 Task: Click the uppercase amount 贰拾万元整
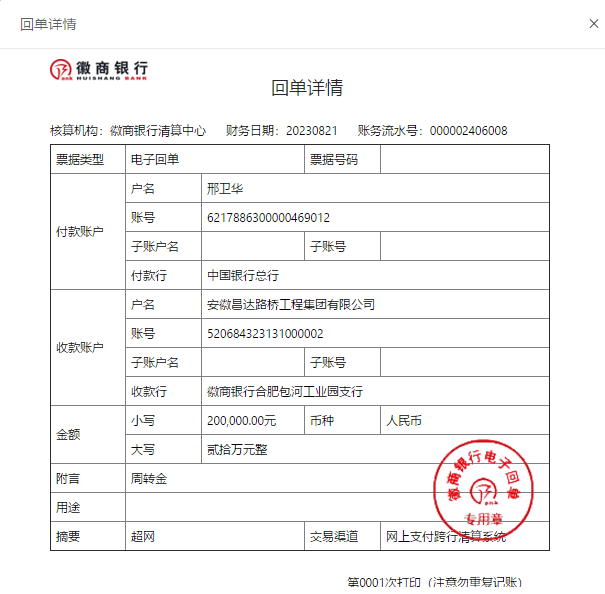coord(237,449)
